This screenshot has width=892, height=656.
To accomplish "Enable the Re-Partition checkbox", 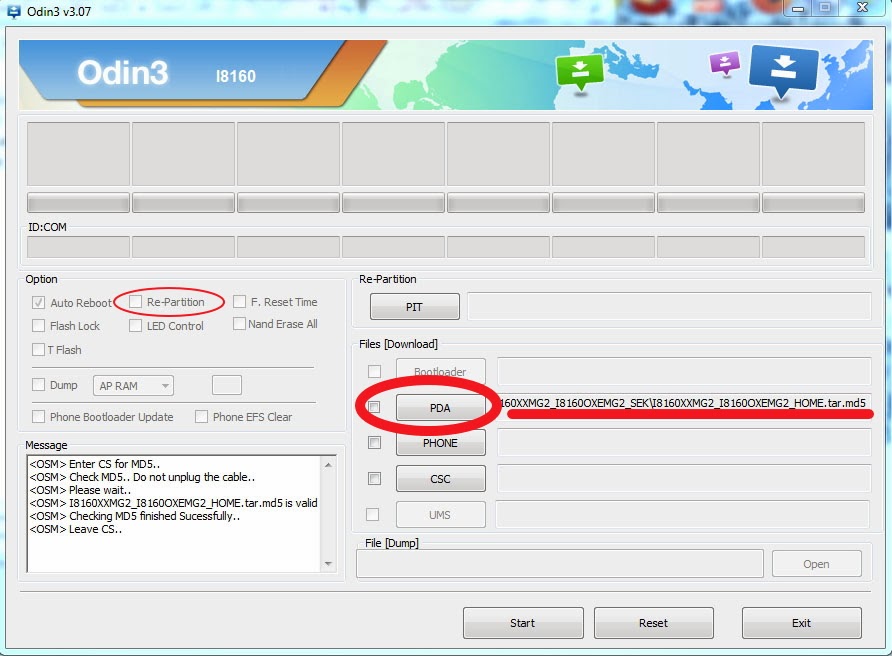I will click(135, 302).
